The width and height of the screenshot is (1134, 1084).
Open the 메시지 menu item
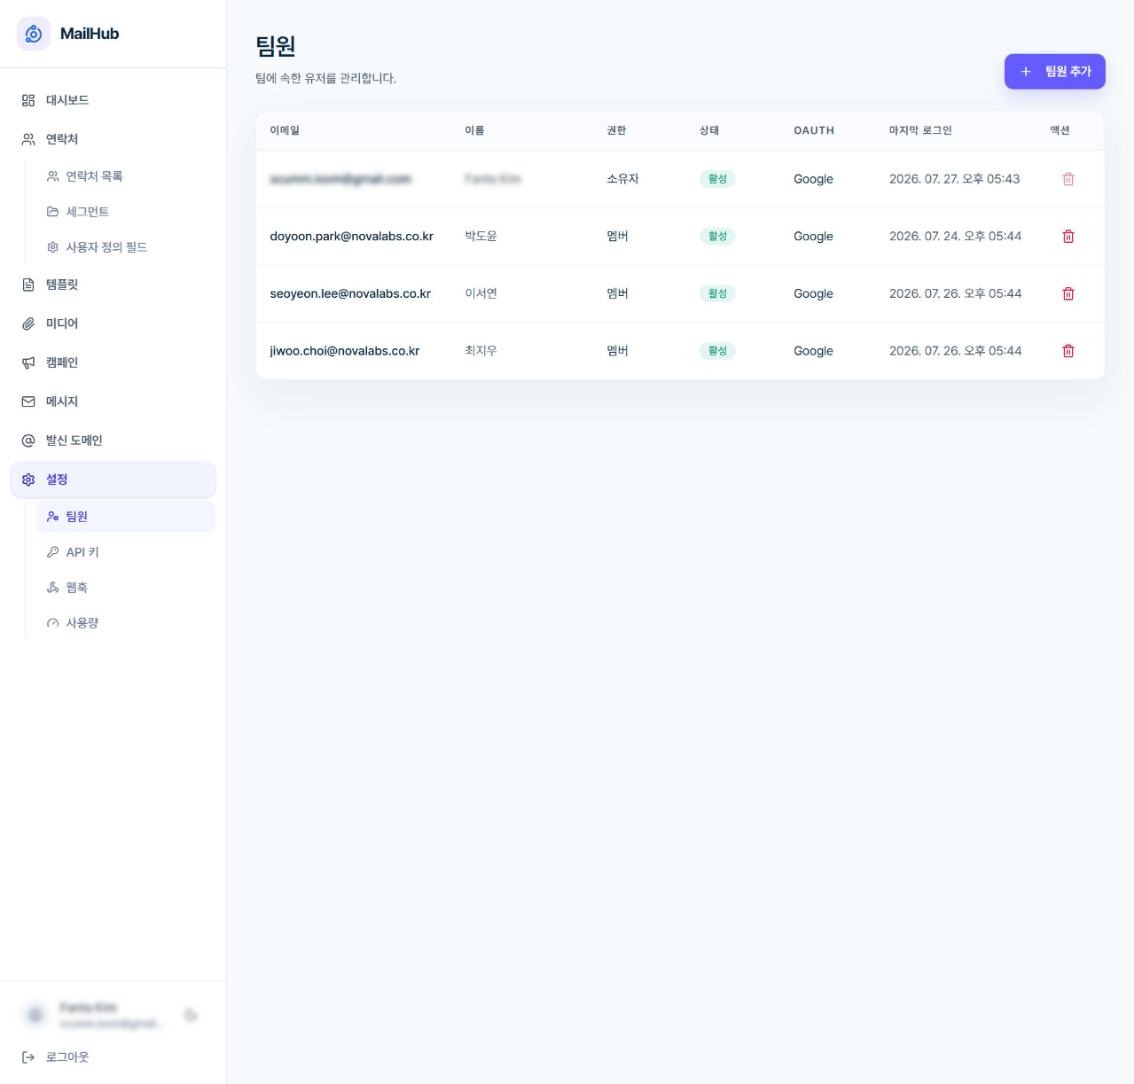[113, 401]
